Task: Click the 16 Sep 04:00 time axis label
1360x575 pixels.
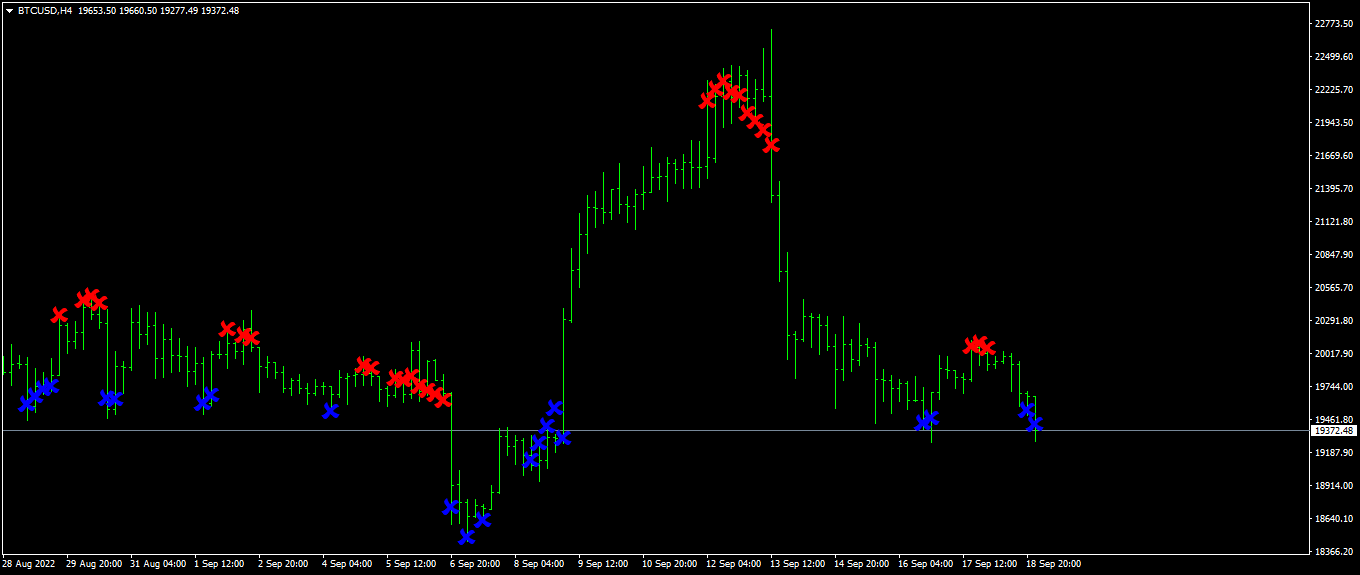Action: click(926, 563)
